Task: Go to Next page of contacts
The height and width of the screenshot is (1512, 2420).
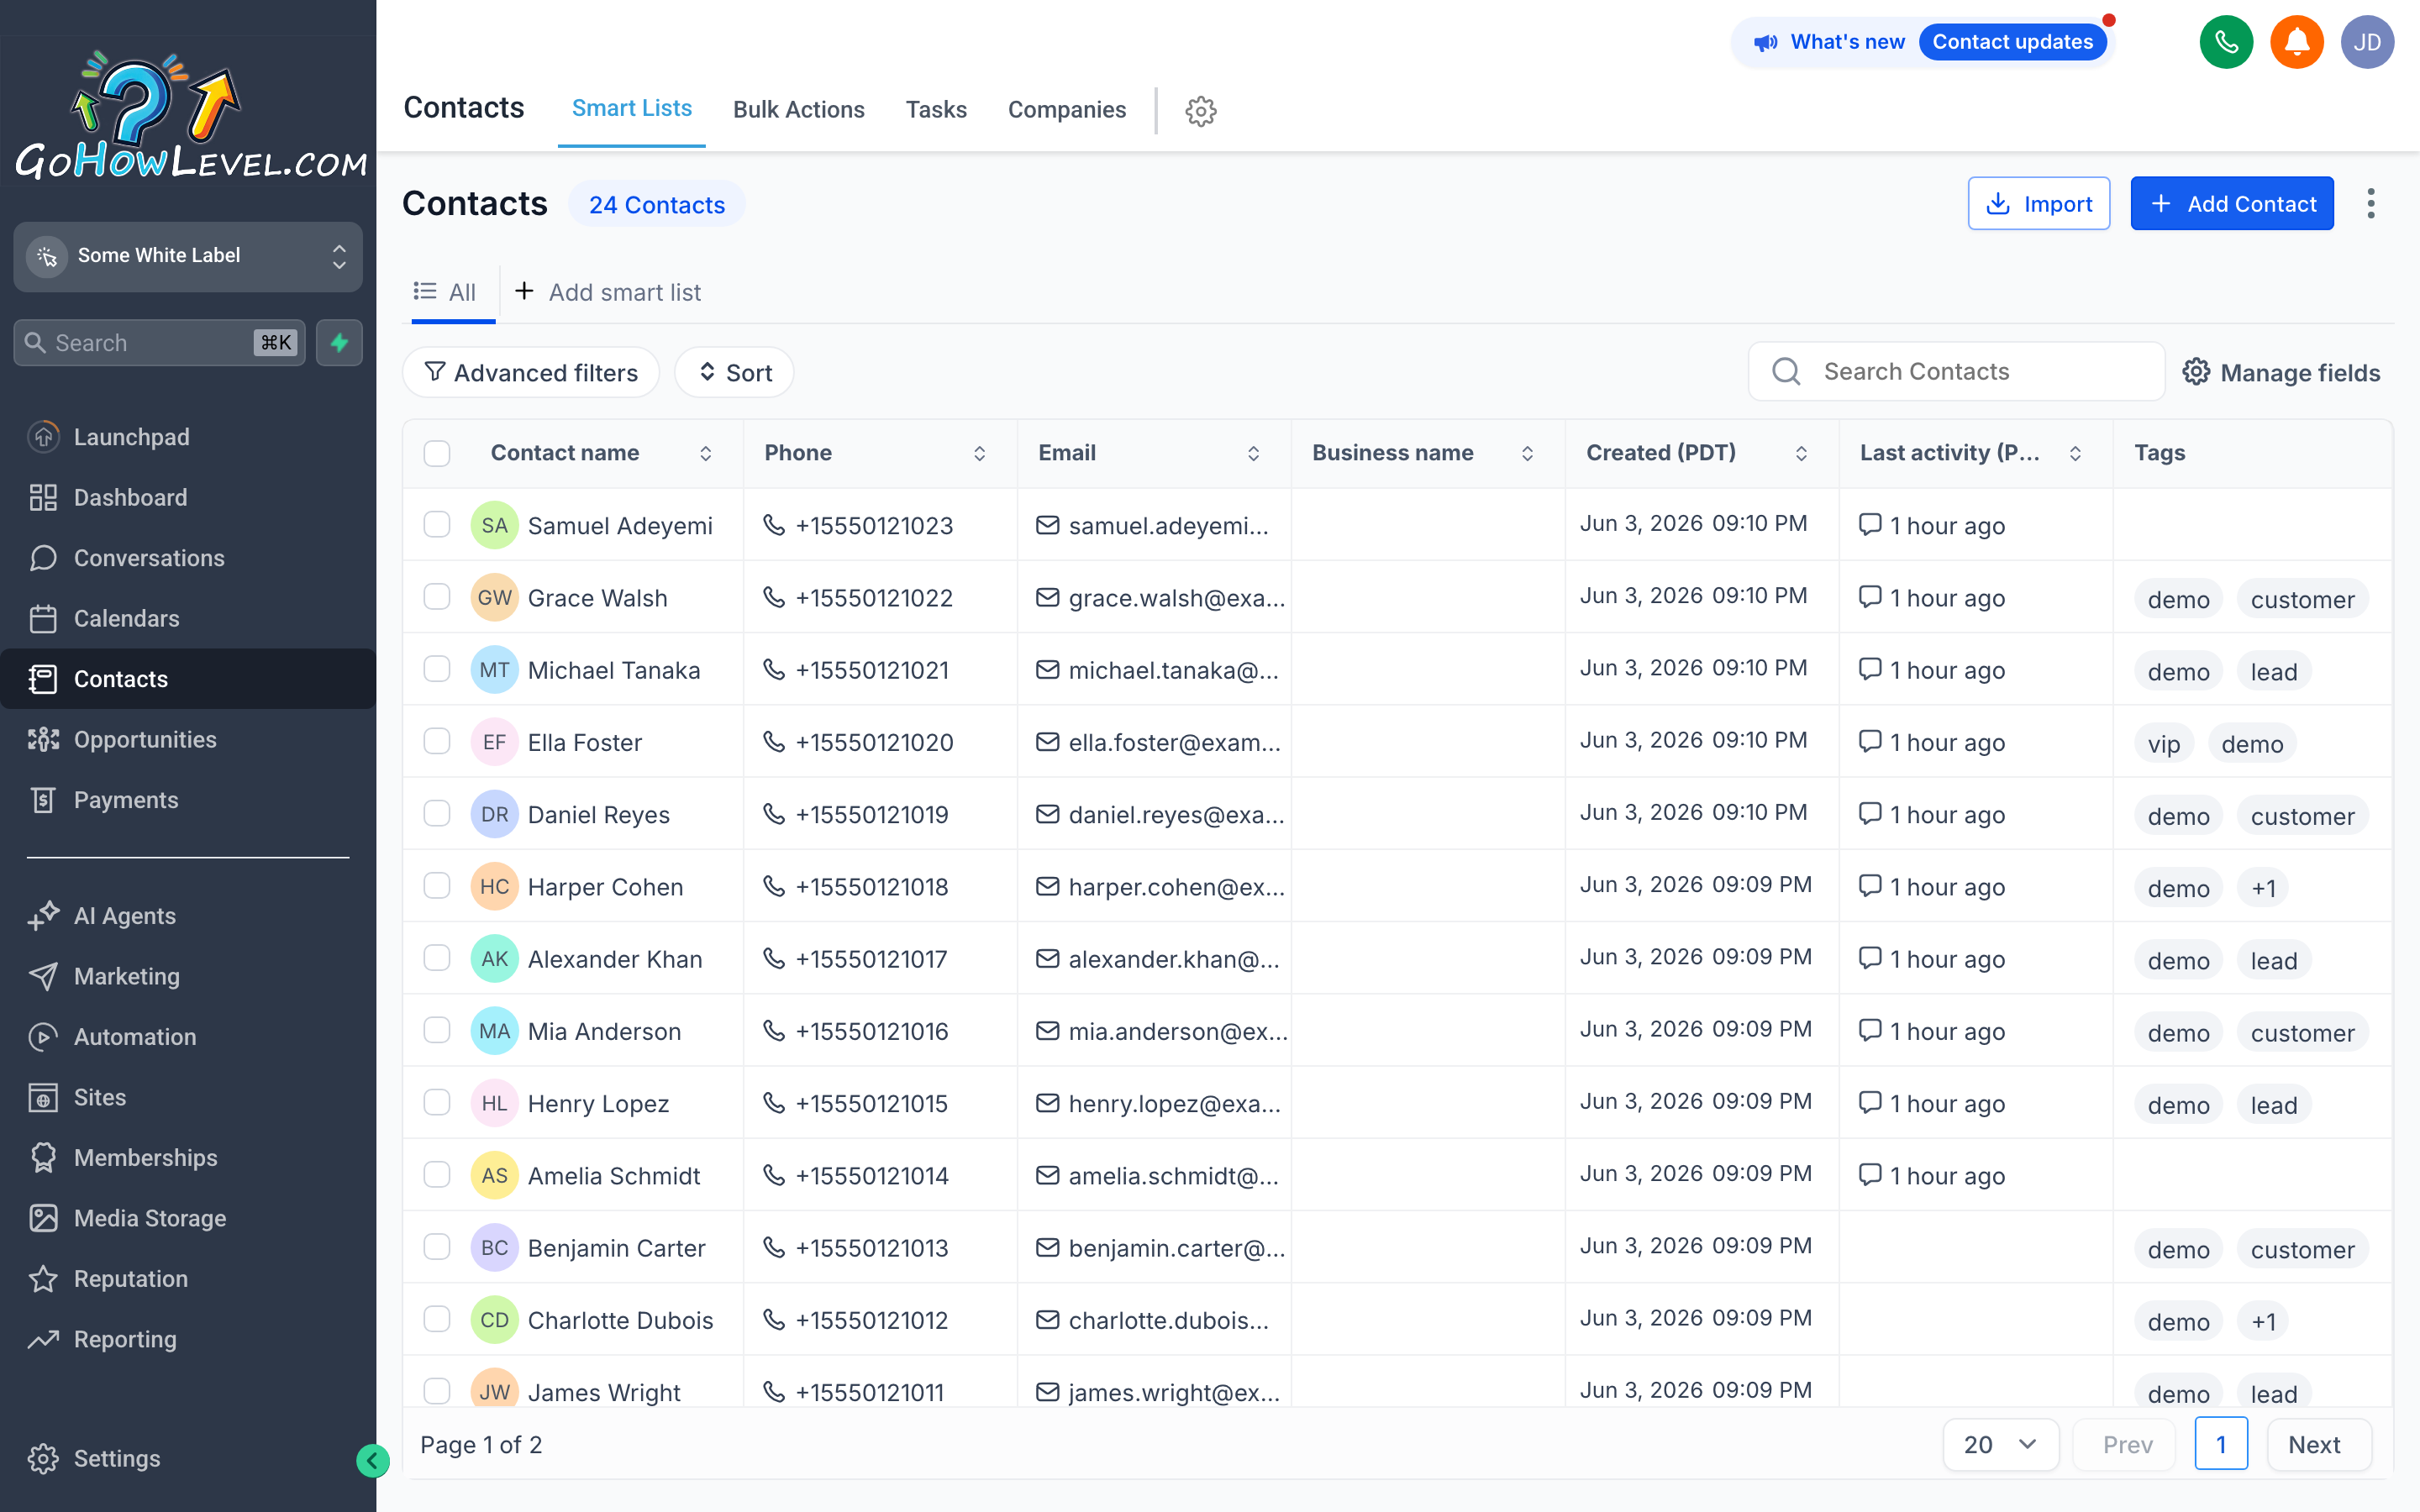Action: point(2318,1445)
